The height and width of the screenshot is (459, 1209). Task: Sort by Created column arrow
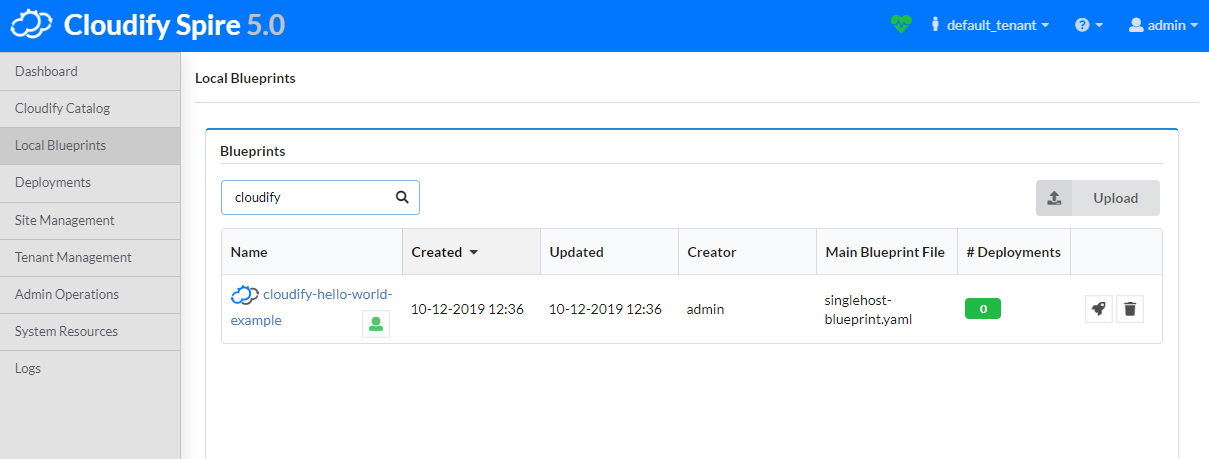click(x=473, y=252)
